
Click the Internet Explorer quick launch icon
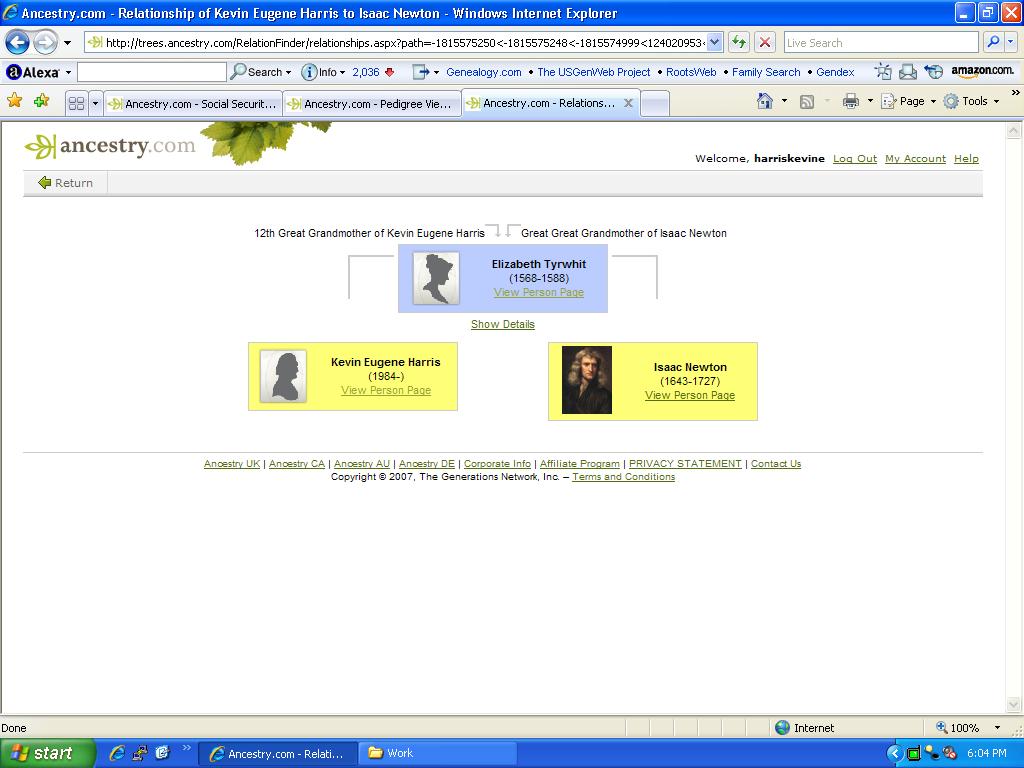point(118,753)
